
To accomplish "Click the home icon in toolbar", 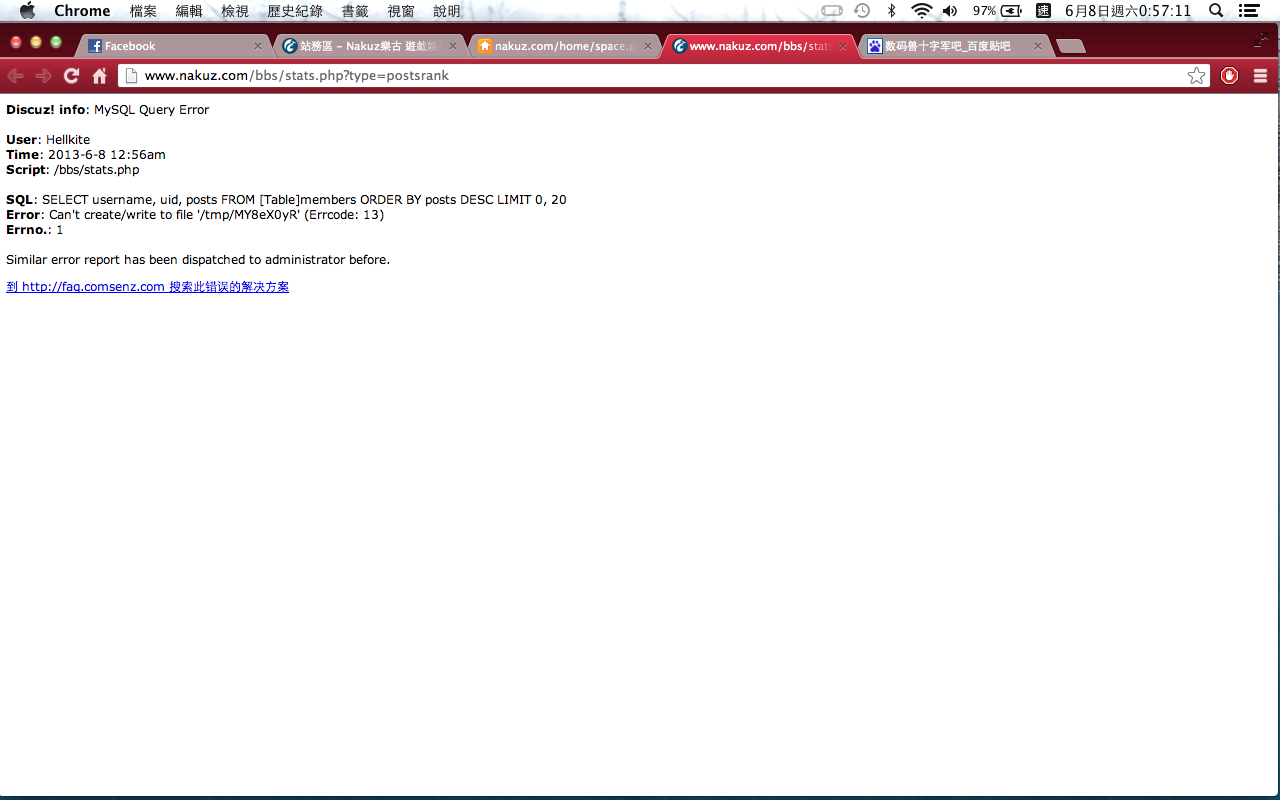I will coord(99,76).
